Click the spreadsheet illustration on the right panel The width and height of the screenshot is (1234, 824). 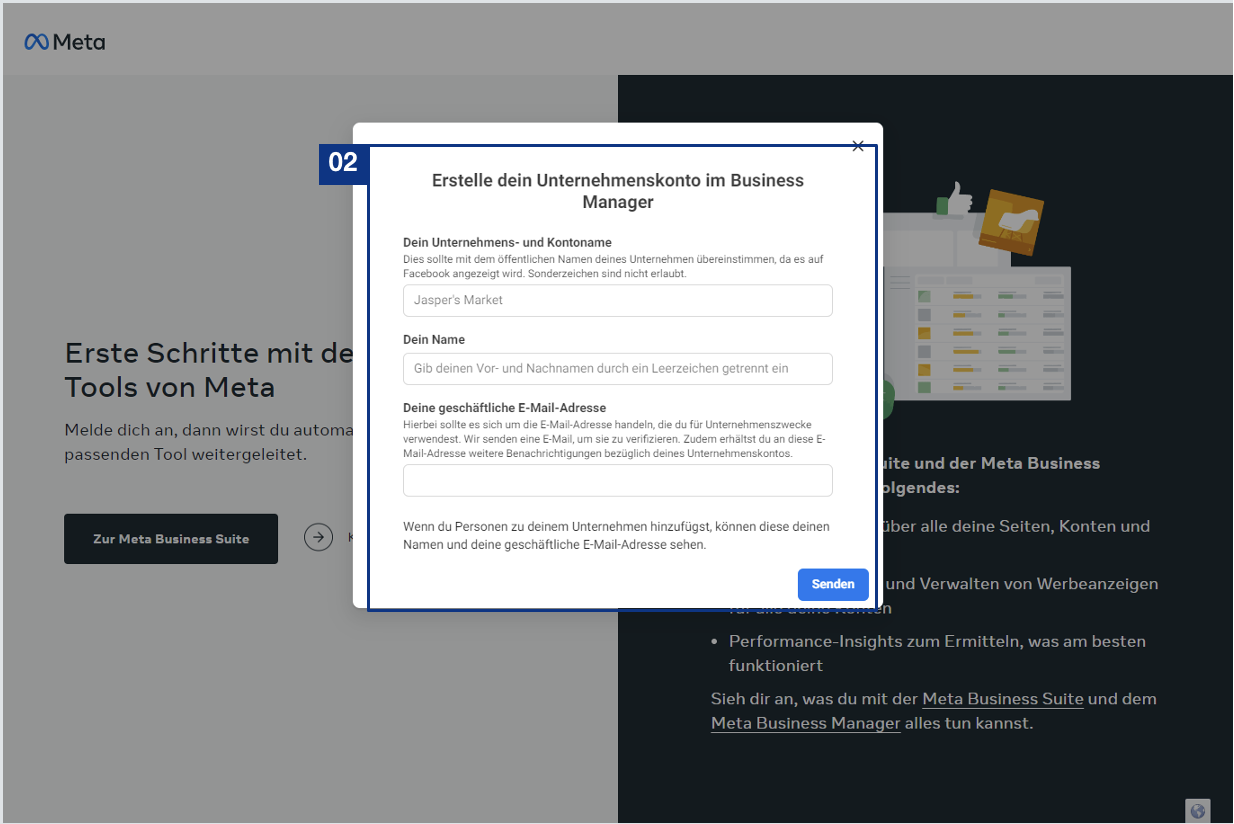[x=990, y=330]
